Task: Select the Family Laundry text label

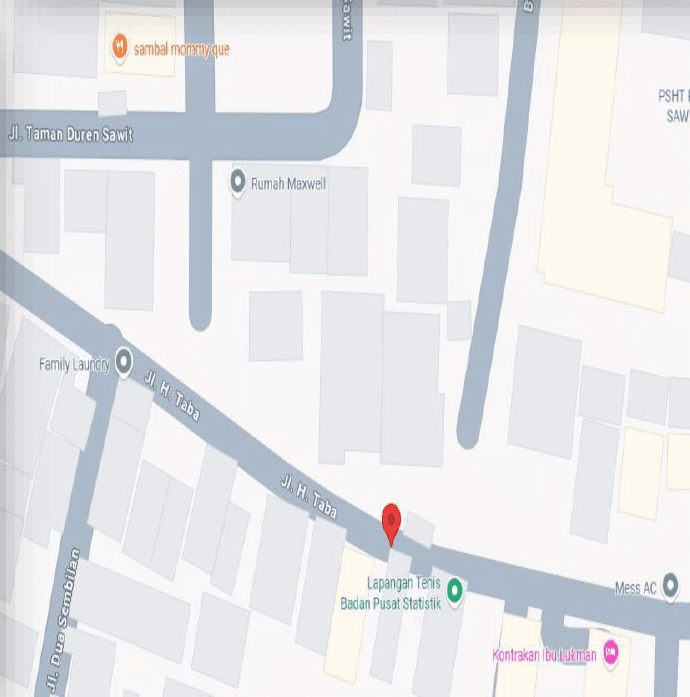Action: [74, 365]
